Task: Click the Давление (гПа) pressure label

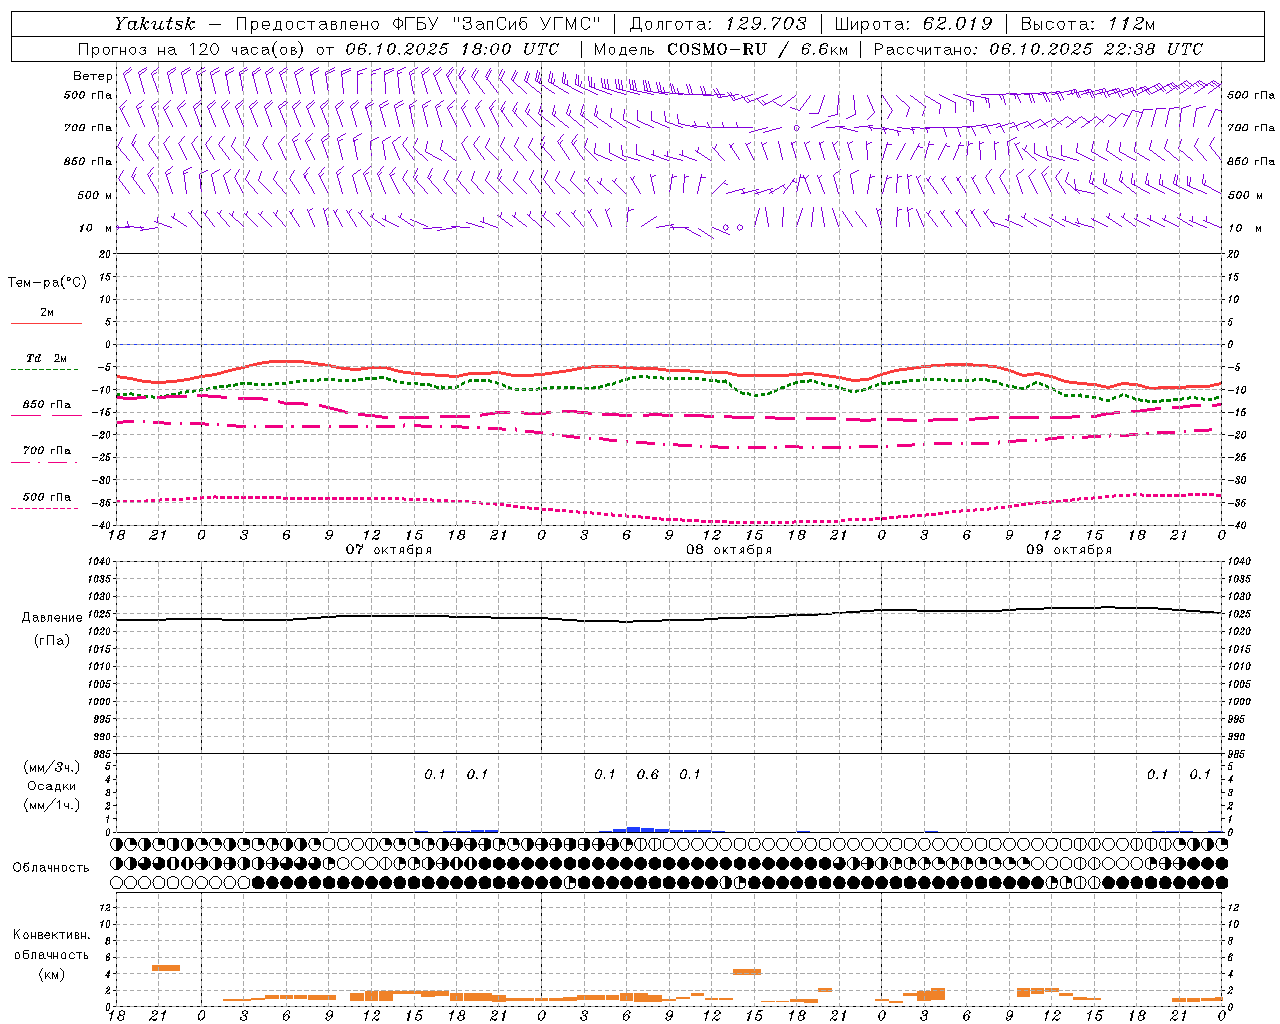Action: tap(52, 629)
